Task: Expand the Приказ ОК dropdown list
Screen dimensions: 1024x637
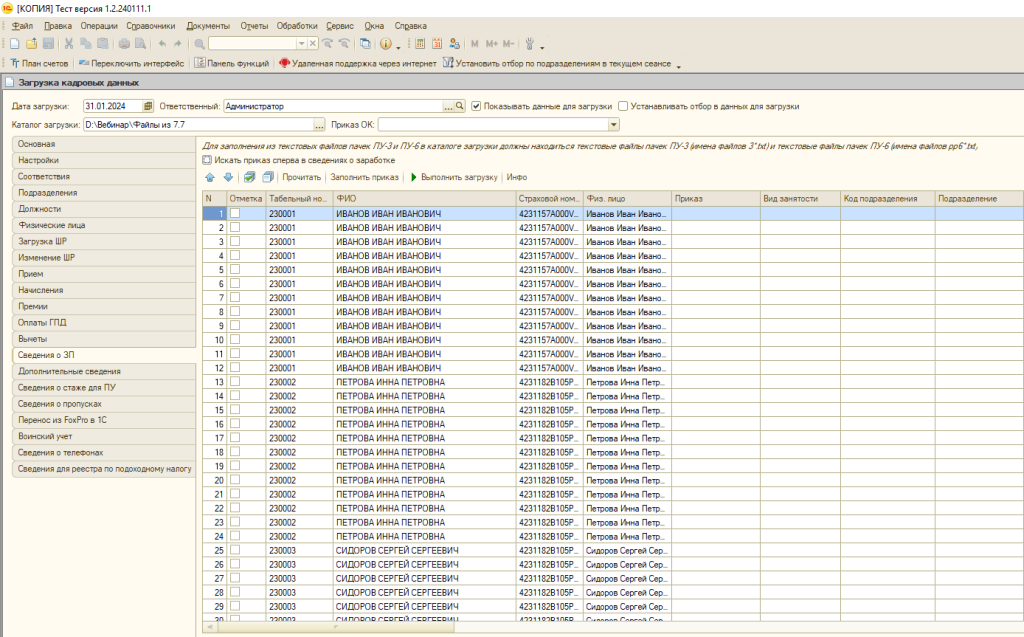Action: (612, 125)
